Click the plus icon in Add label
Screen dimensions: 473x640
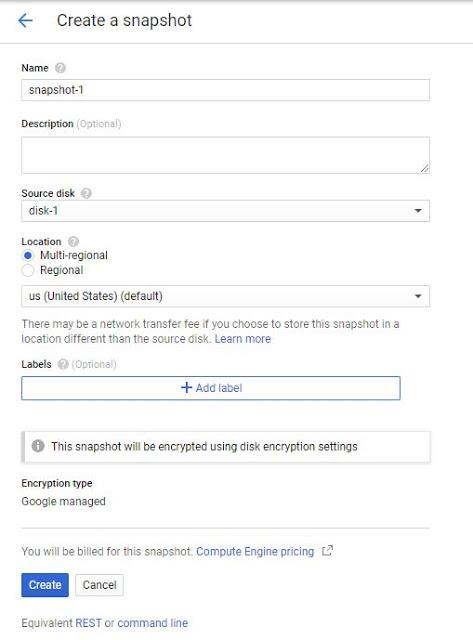pos(187,387)
